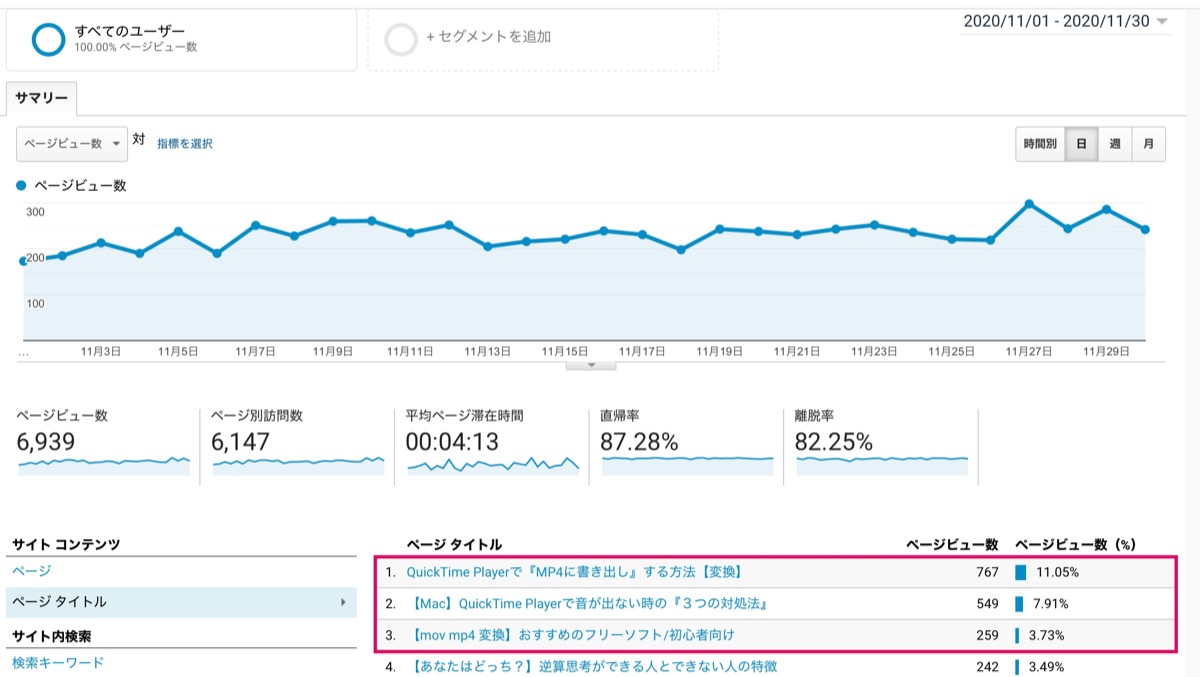Collapse chart using the down-arrow handle
The image size is (1200, 677).
pos(591,365)
